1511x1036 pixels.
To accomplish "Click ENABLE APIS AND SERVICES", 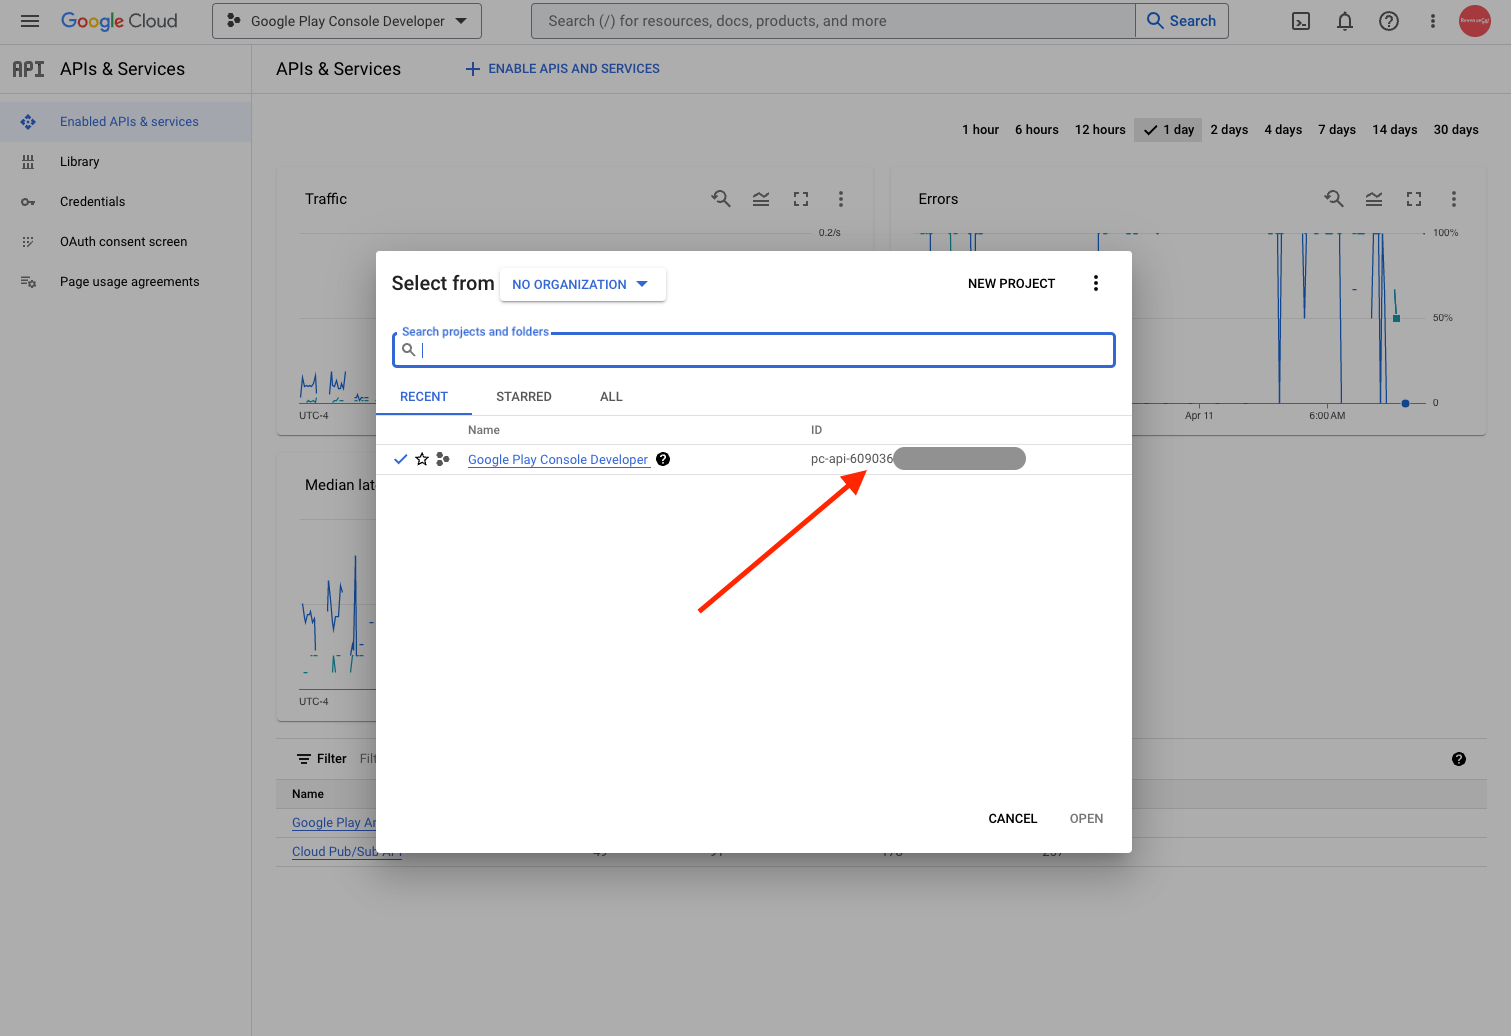I will (562, 69).
